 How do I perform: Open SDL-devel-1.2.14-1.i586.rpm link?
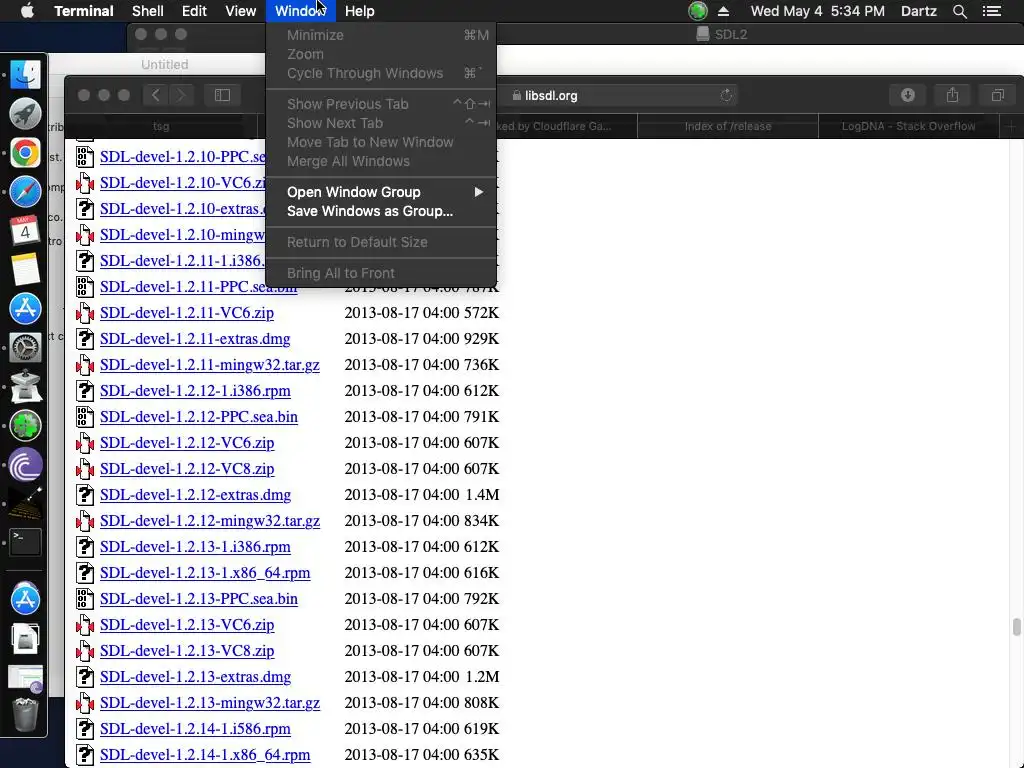tap(195, 729)
